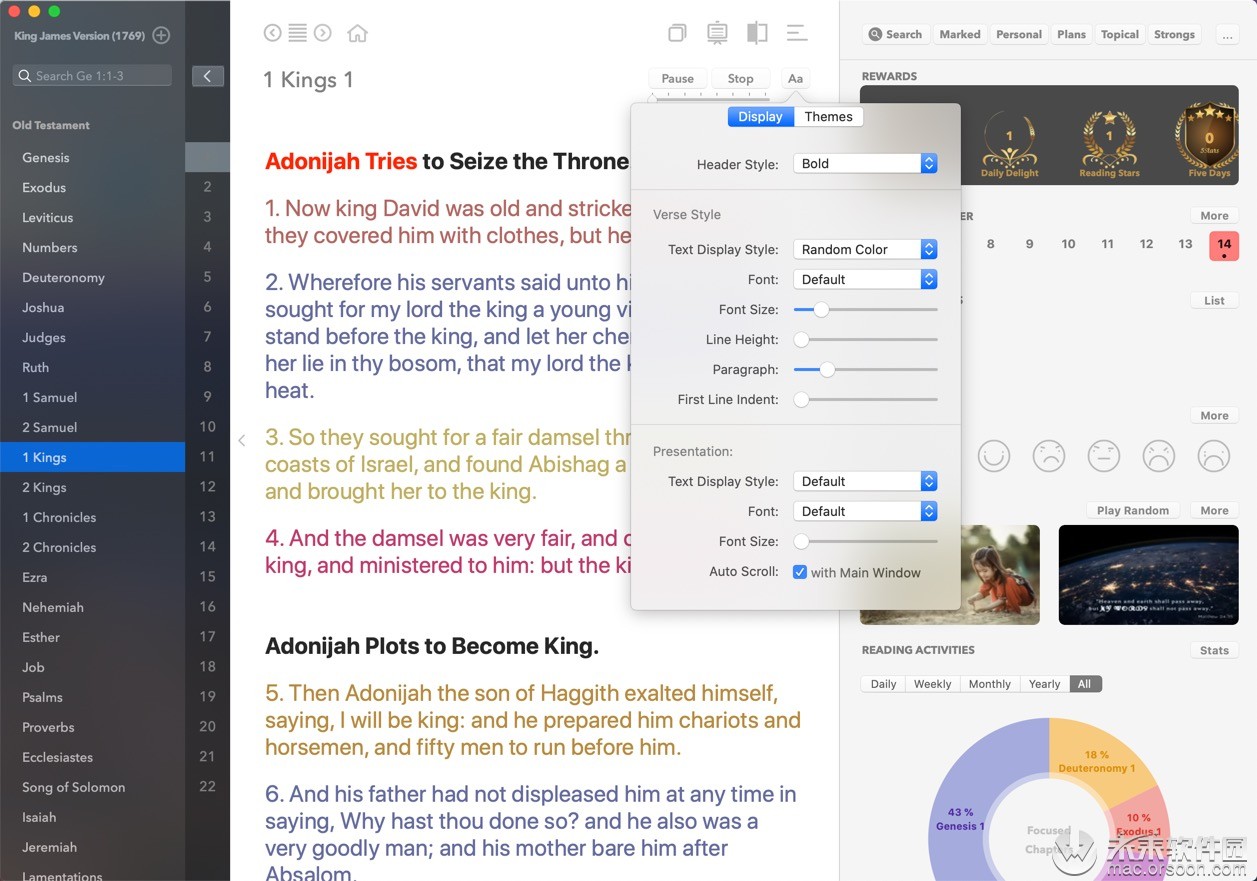Go to next chapter arrow
Image resolution: width=1257 pixels, height=881 pixels.
pos(322,33)
